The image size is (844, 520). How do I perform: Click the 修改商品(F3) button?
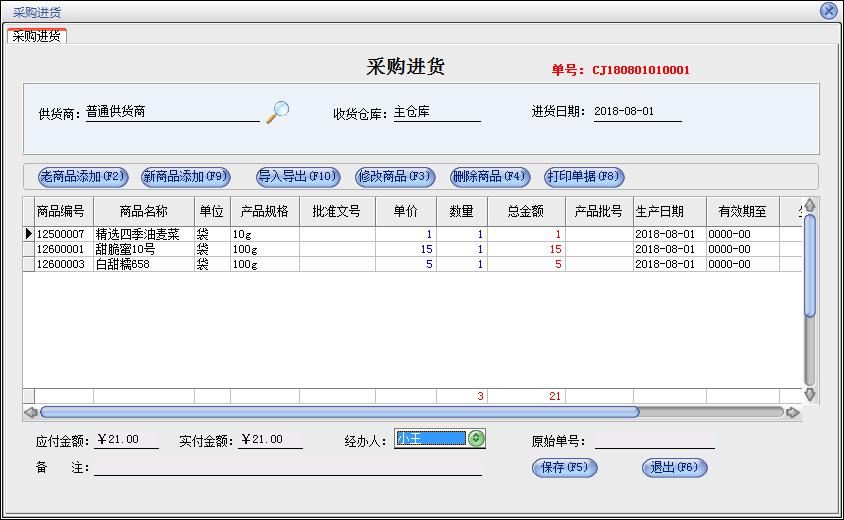pos(395,177)
